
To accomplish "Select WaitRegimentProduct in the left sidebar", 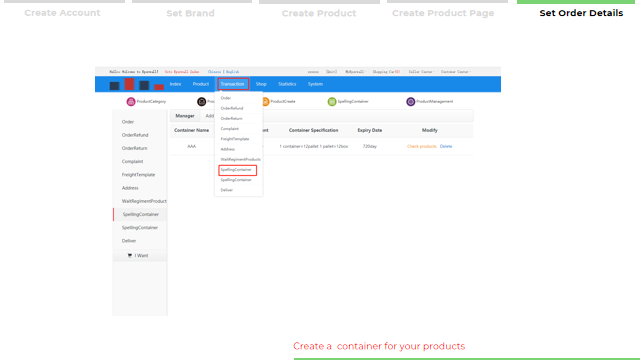I will click(x=144, y=201).
